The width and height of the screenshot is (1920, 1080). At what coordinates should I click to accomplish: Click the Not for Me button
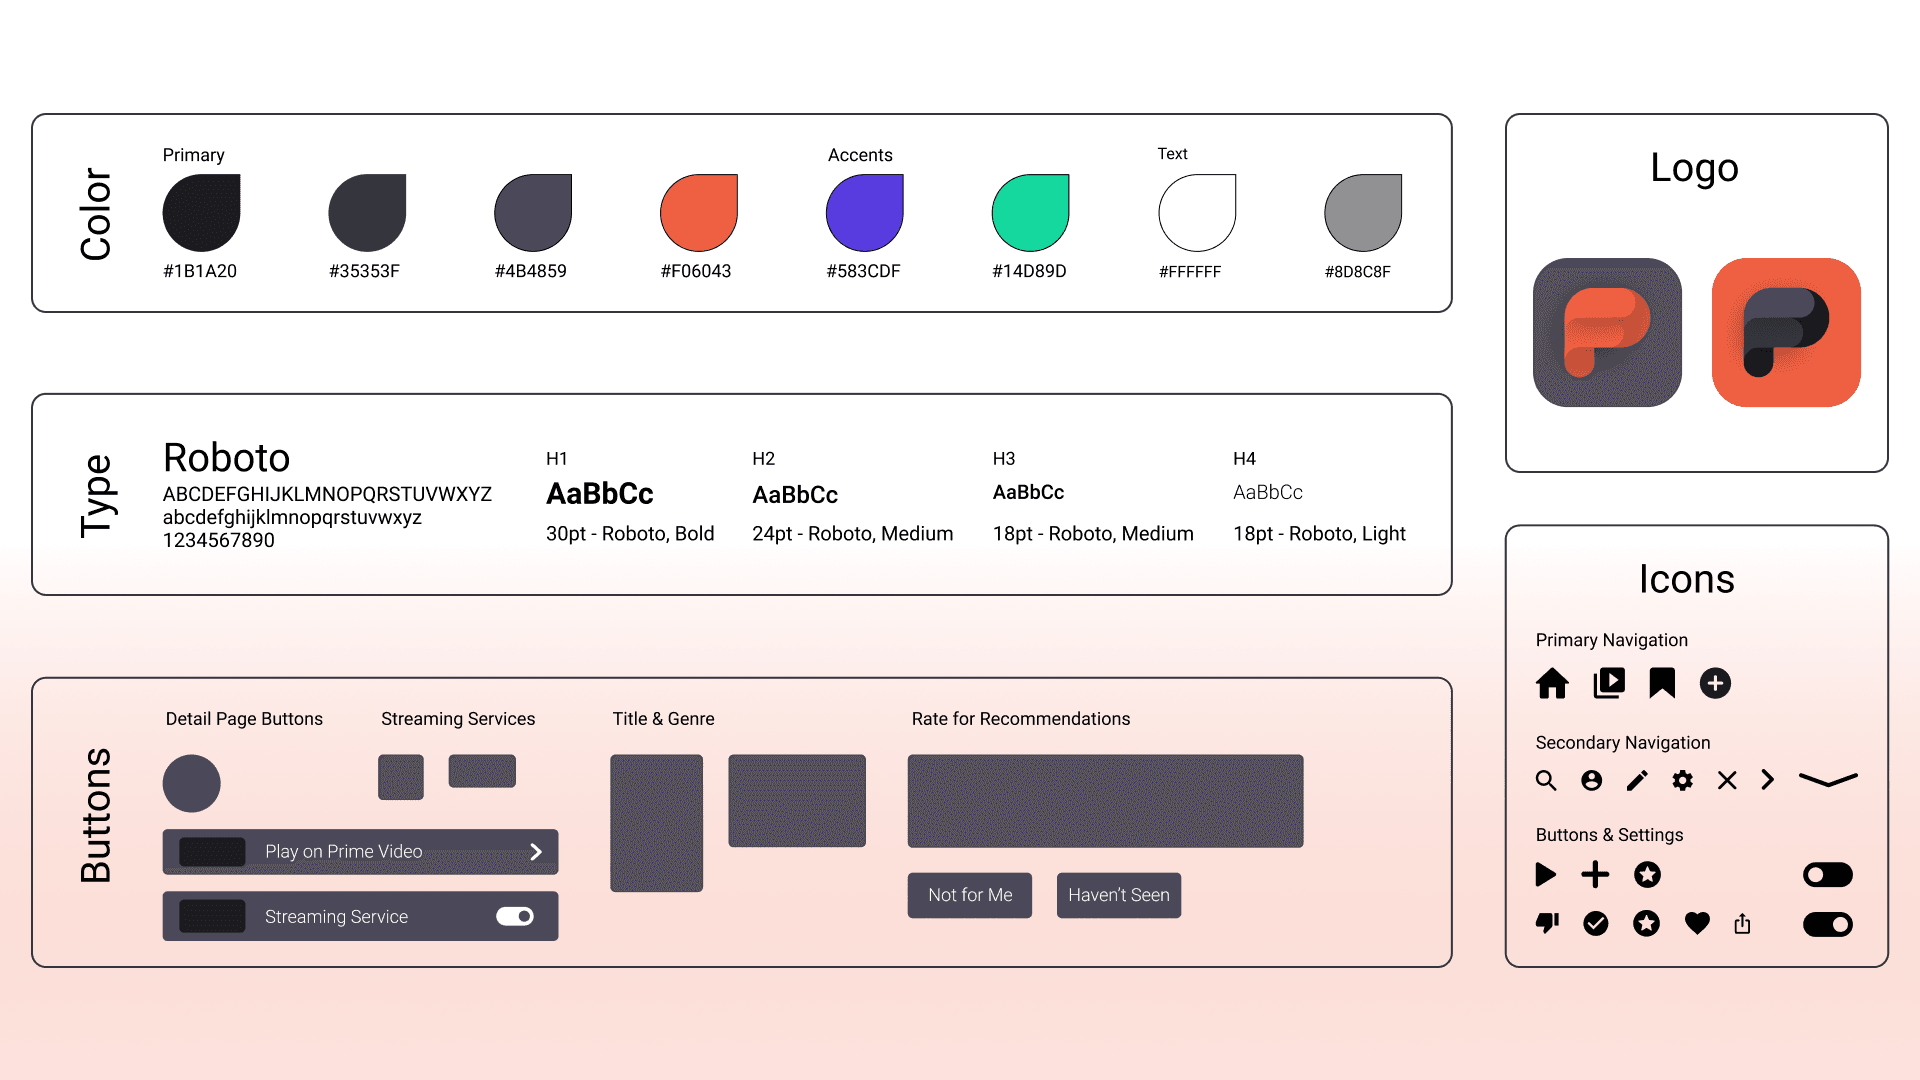coord(969,895)
